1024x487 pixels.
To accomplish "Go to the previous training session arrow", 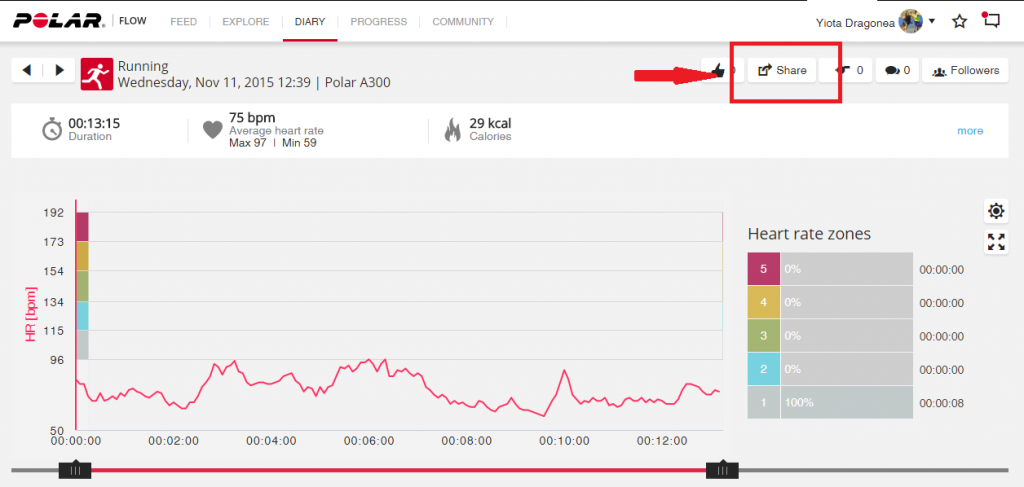I will [x=26, y=70].
